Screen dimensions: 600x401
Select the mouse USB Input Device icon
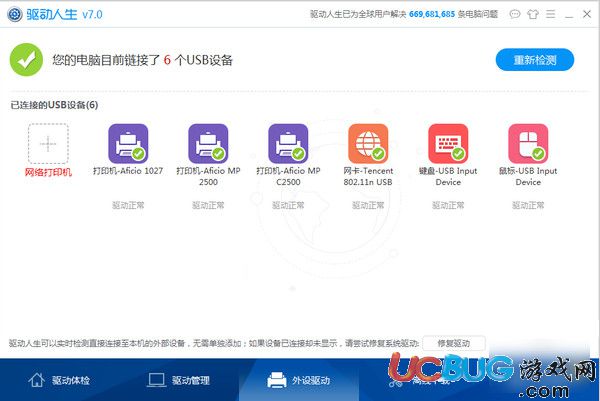click(528, 143)
